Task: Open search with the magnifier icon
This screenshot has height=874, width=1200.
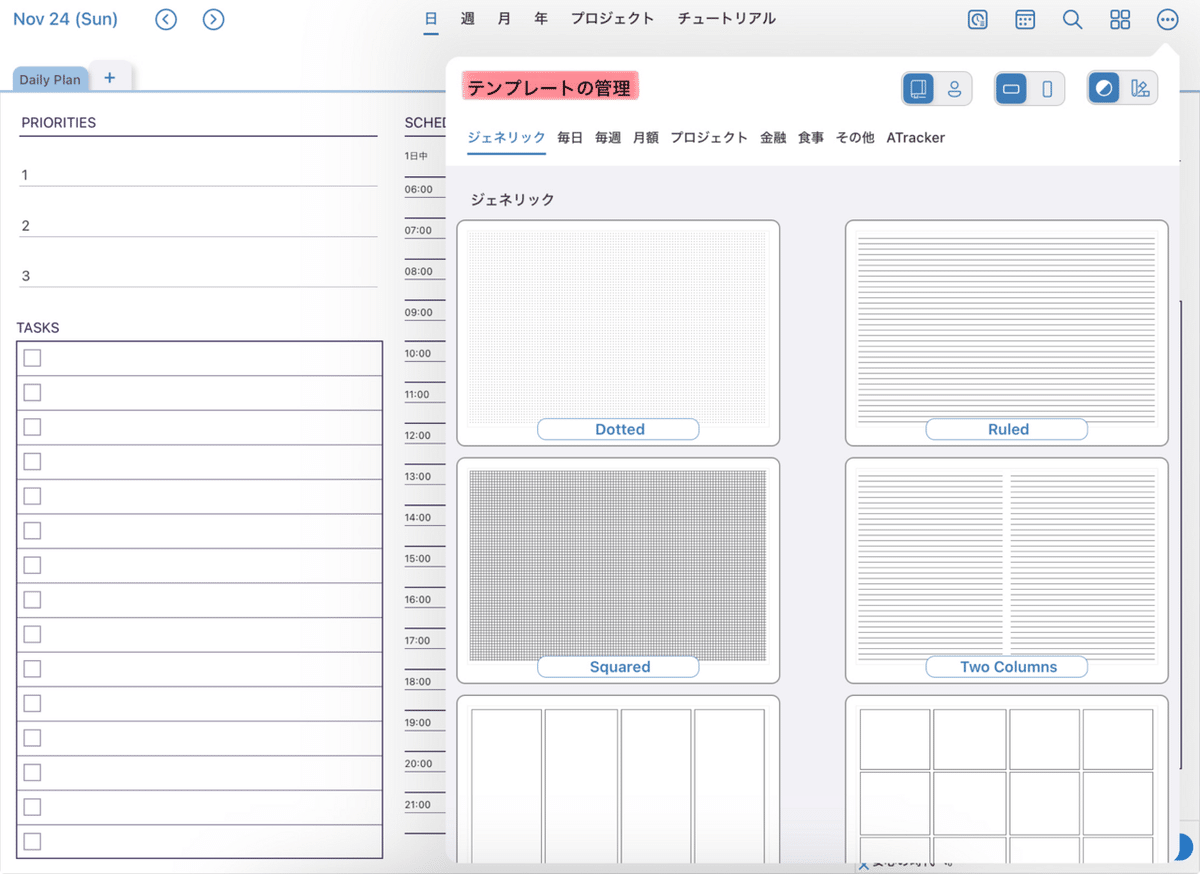Action: click(x=1072, y=20)
